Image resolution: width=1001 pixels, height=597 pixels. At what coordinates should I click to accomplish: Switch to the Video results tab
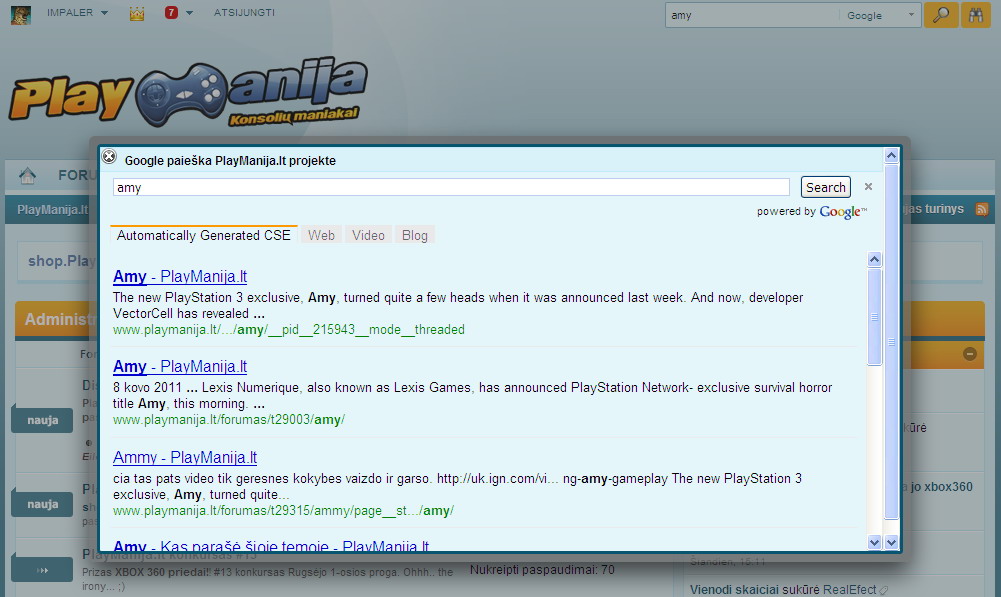pyautogui.click(x=368, y=235)
